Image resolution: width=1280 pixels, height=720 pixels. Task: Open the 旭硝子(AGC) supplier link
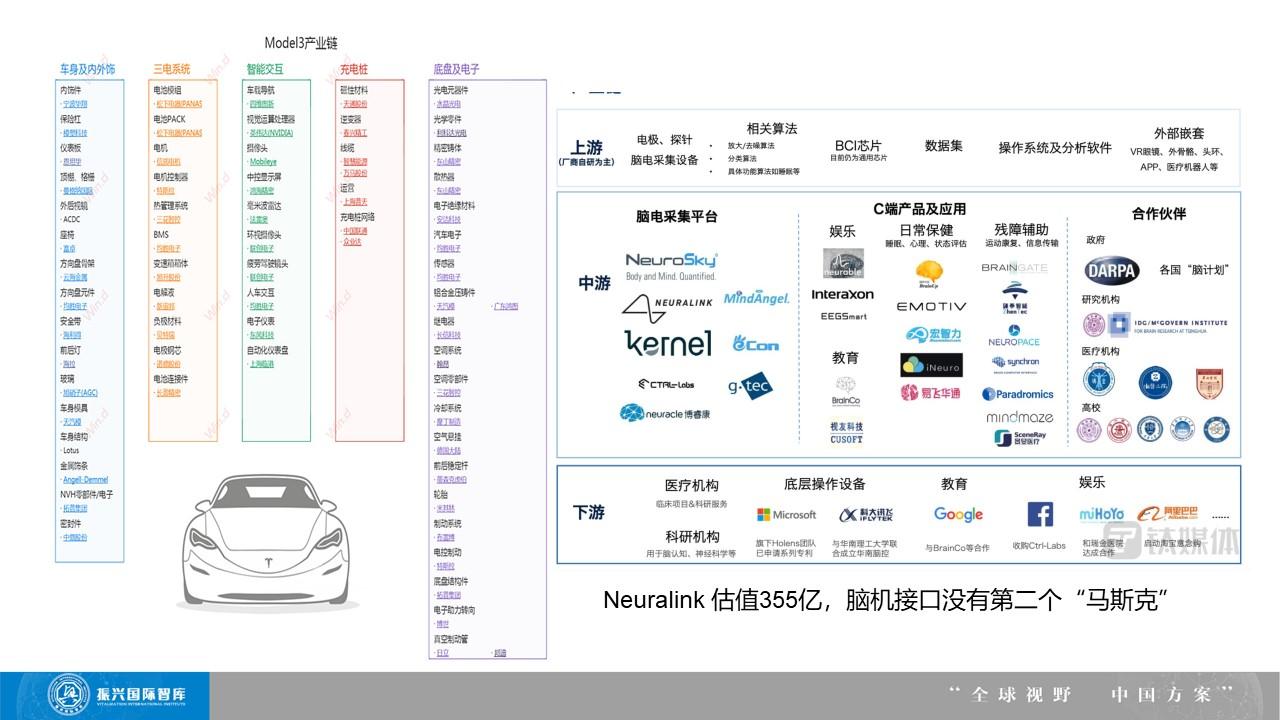[x=80, y=393]
